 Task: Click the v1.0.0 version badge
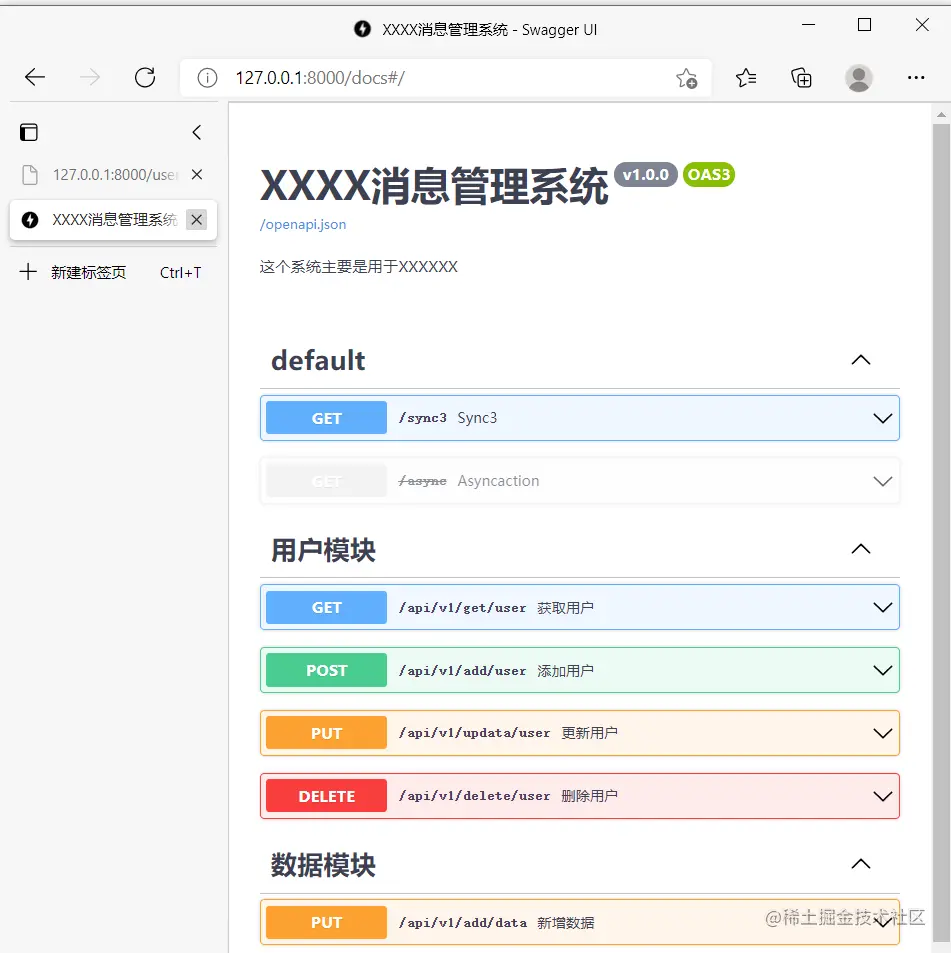pyautogui.click(x=645, y=174)
